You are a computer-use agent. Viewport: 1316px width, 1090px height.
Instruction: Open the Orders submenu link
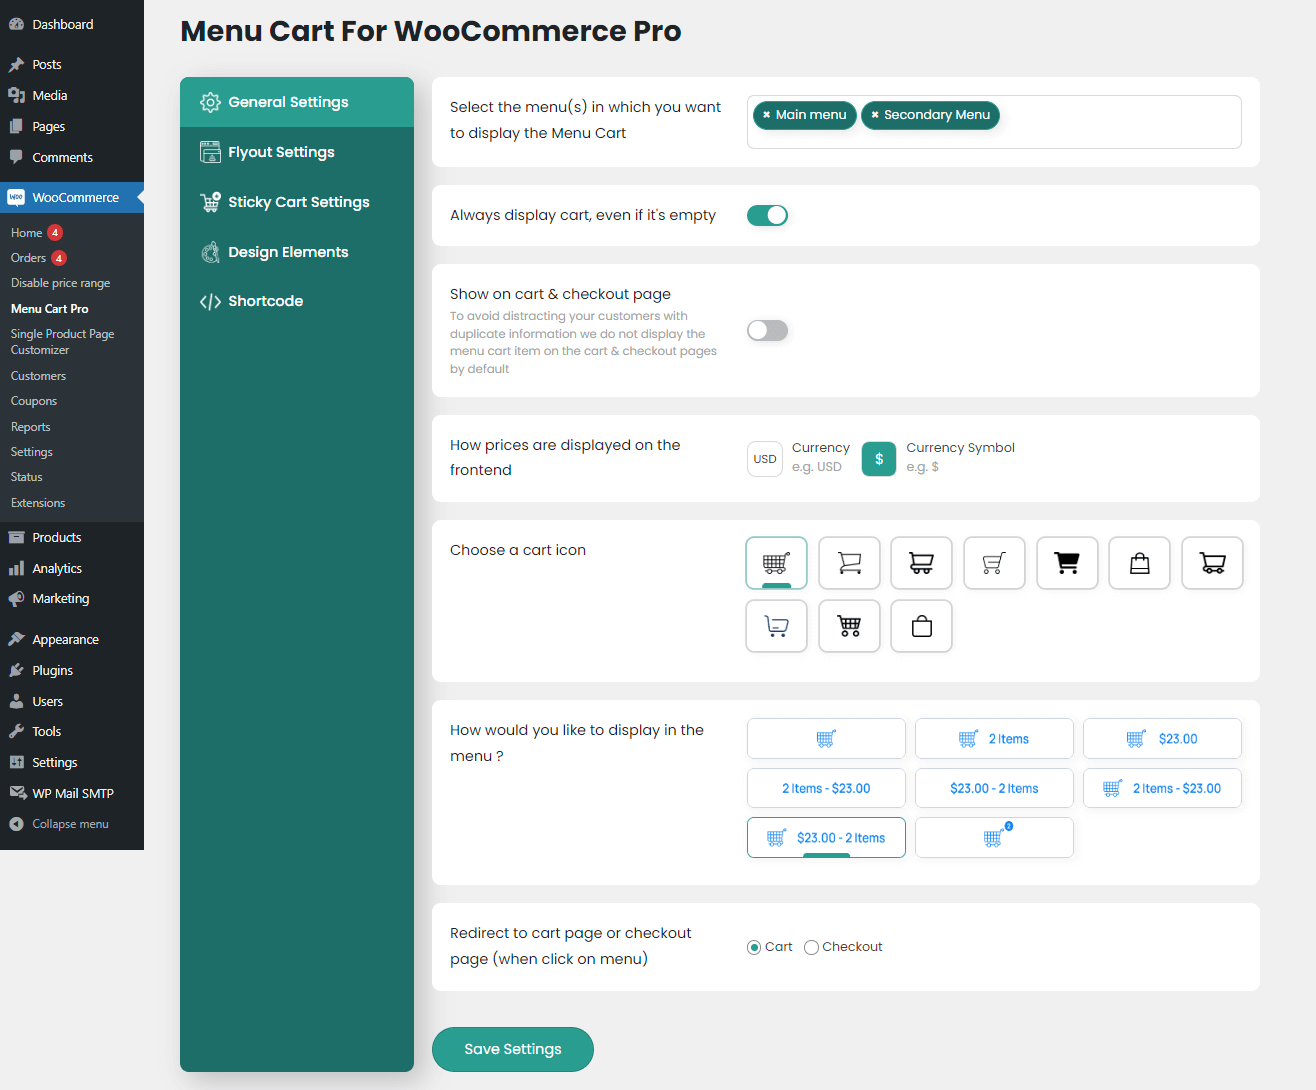pos(29,258)
